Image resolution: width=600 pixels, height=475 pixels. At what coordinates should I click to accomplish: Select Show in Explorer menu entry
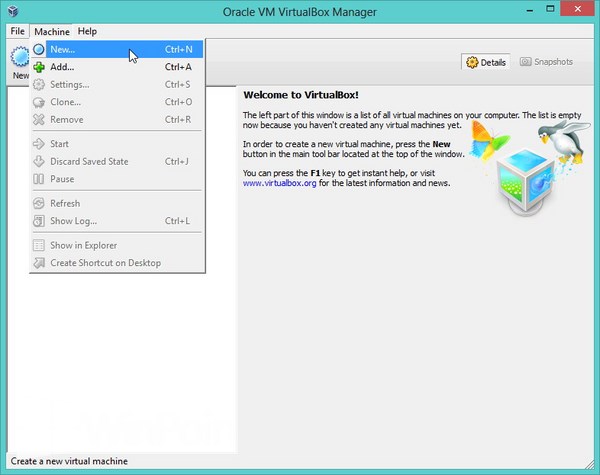coord(117,245)
